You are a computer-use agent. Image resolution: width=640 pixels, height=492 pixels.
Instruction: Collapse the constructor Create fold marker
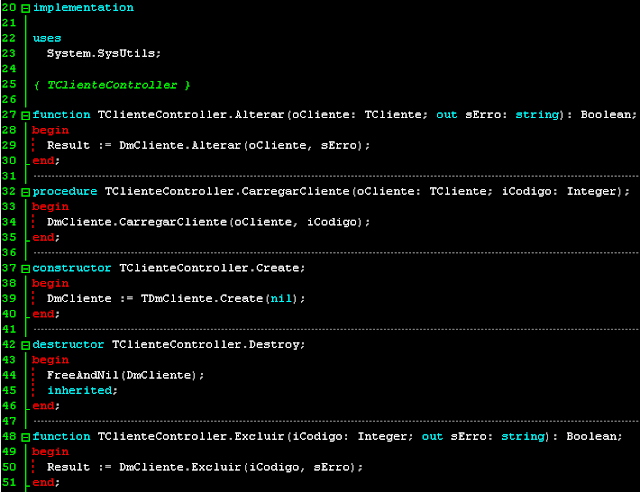pyautogui.click(x=25, y=269)
